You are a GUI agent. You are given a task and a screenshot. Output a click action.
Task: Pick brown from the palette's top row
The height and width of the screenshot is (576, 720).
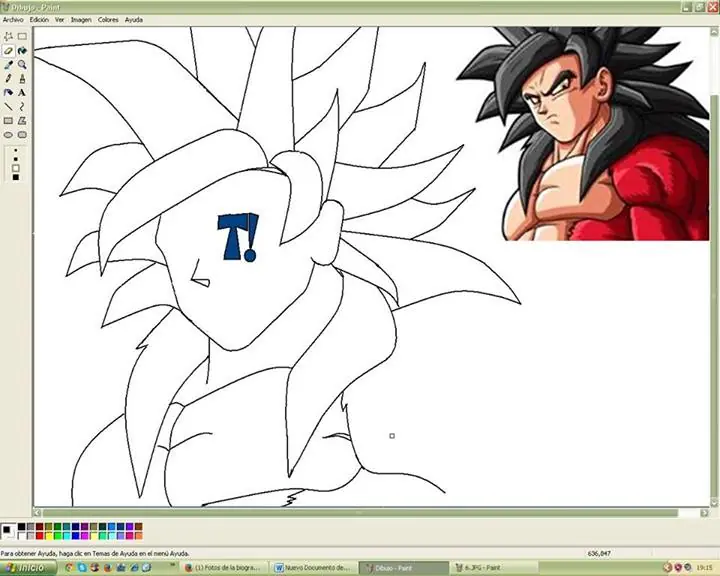139,526
